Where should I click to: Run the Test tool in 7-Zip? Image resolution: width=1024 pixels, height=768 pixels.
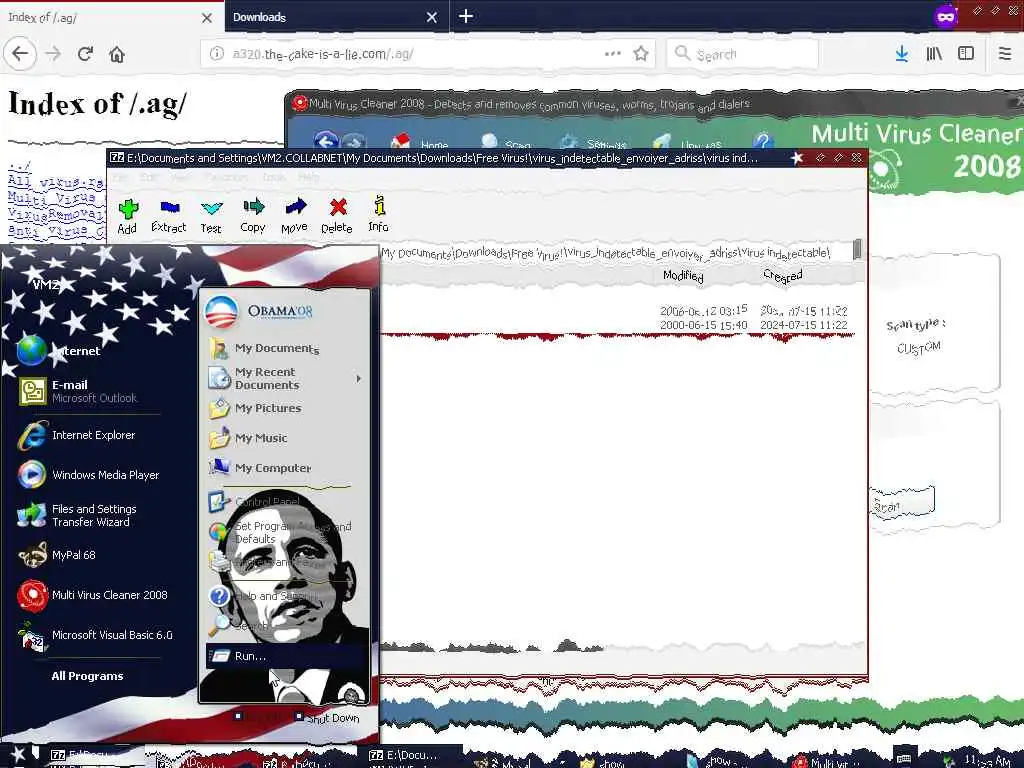(x=211, y=216)
